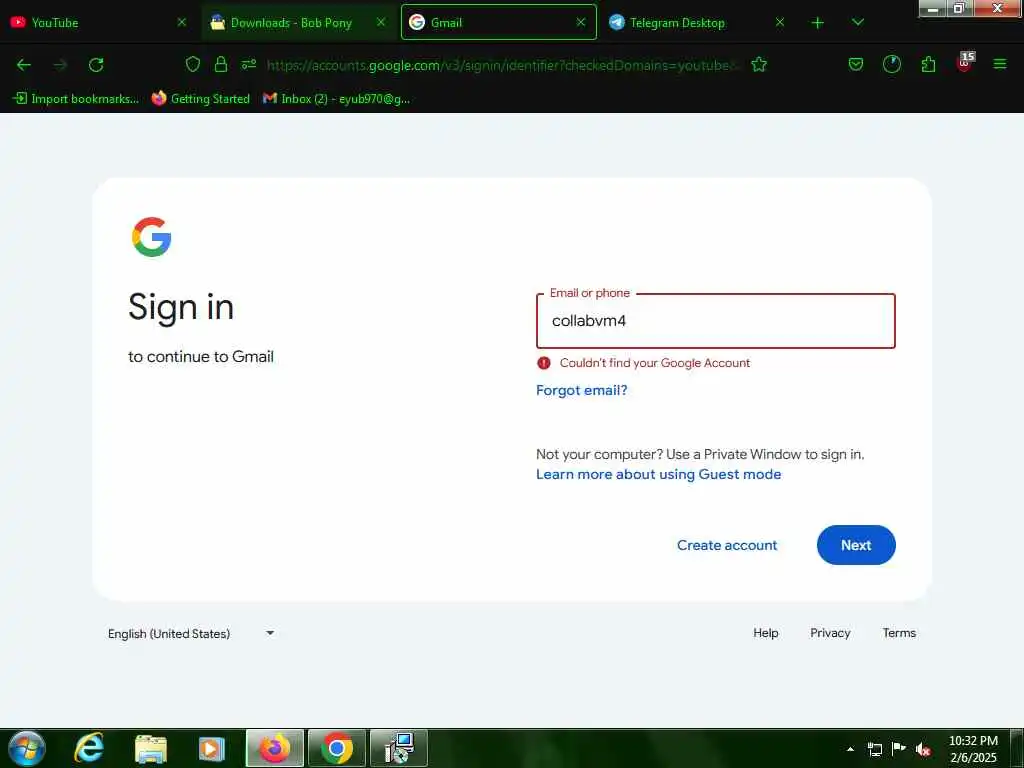Open the Windows Start menu orb
This screenshot has width=1024, height=768.
(27, 748)
